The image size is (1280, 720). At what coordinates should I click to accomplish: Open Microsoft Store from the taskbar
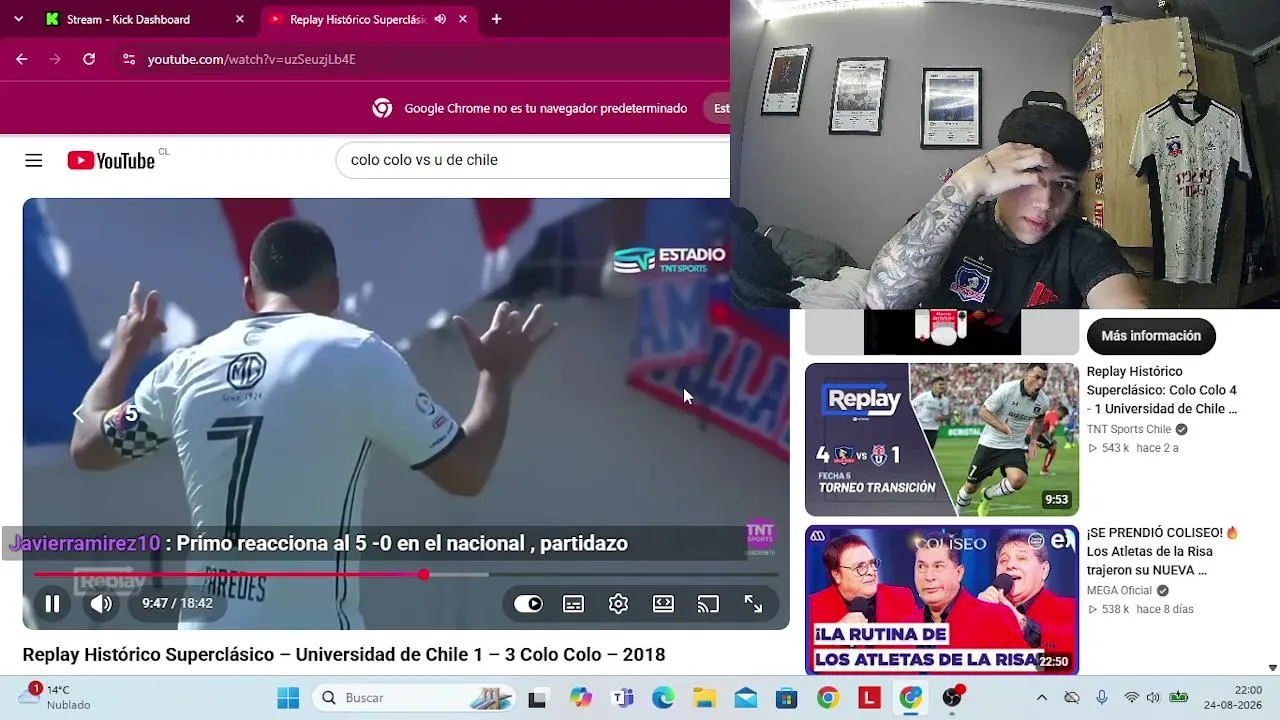787,698
